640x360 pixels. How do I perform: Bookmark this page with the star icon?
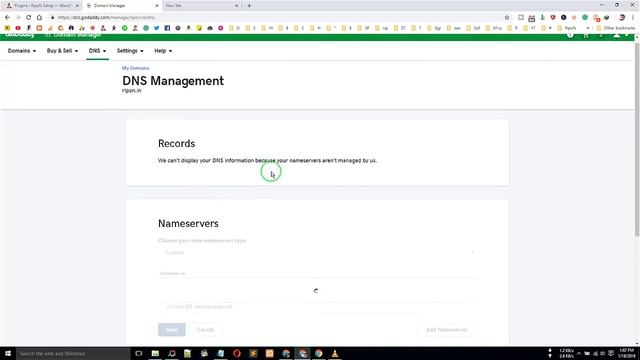507,18
